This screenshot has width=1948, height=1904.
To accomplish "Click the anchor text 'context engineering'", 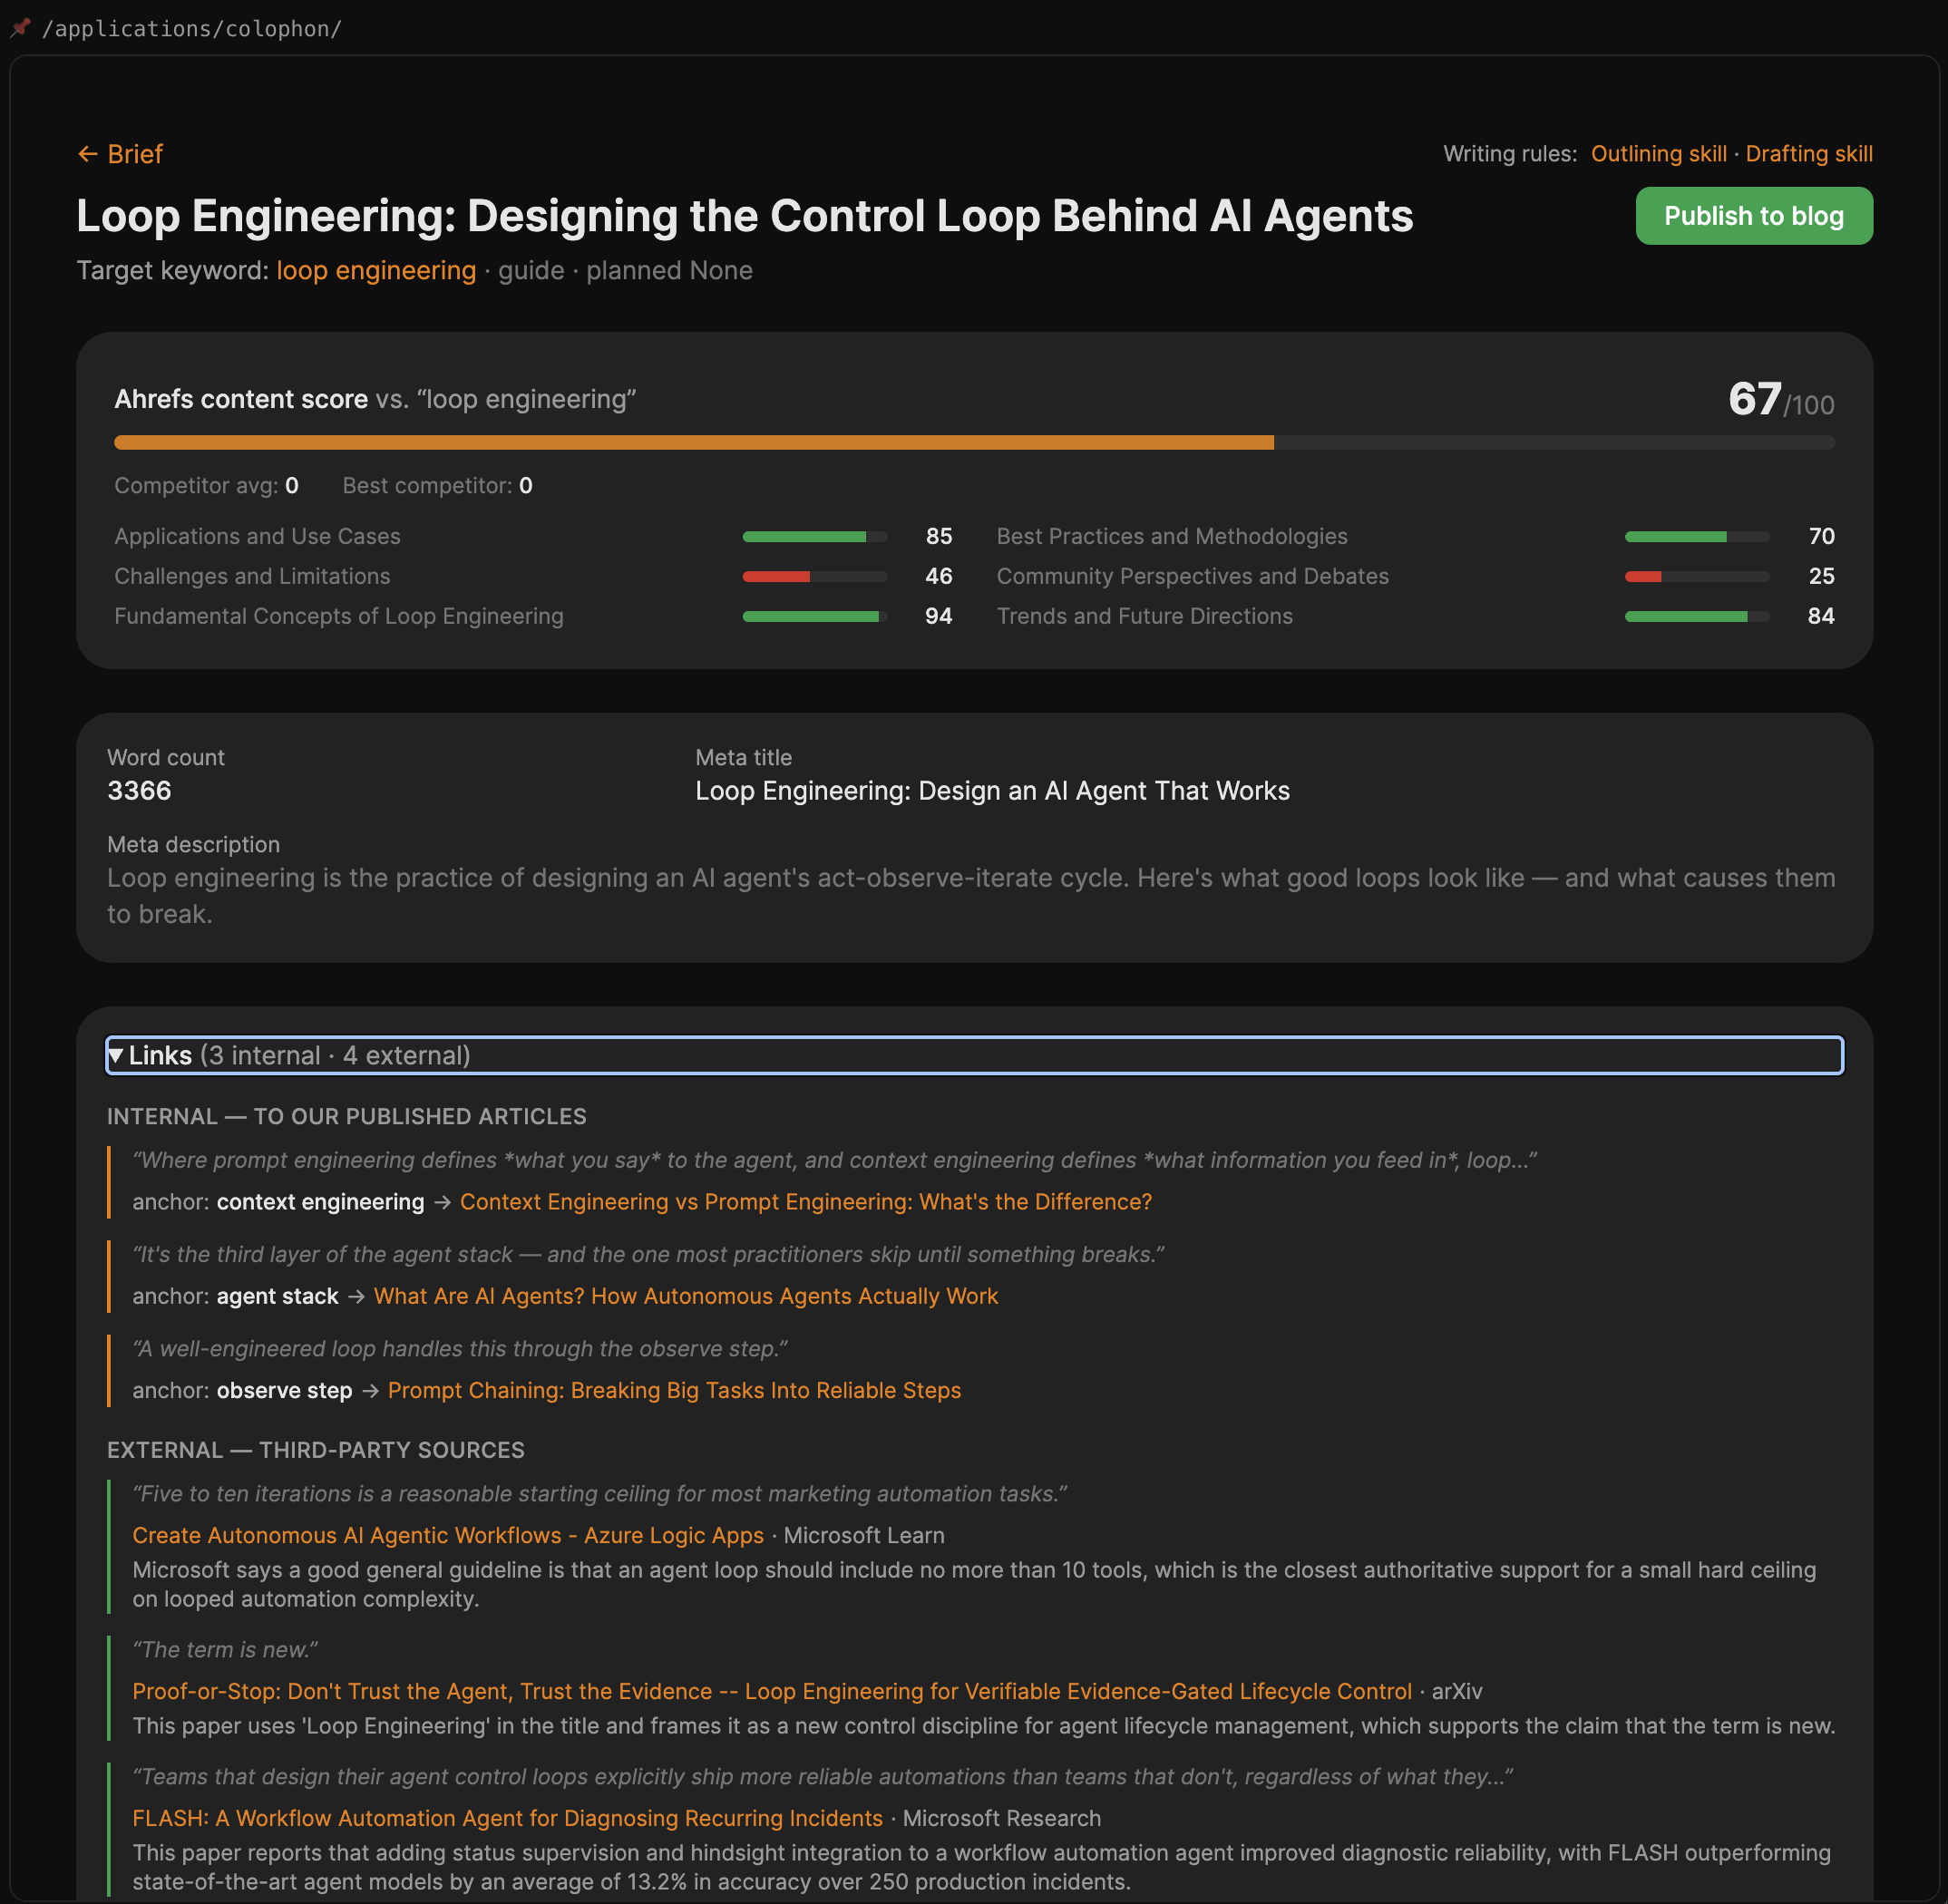I will (320, 1202).
